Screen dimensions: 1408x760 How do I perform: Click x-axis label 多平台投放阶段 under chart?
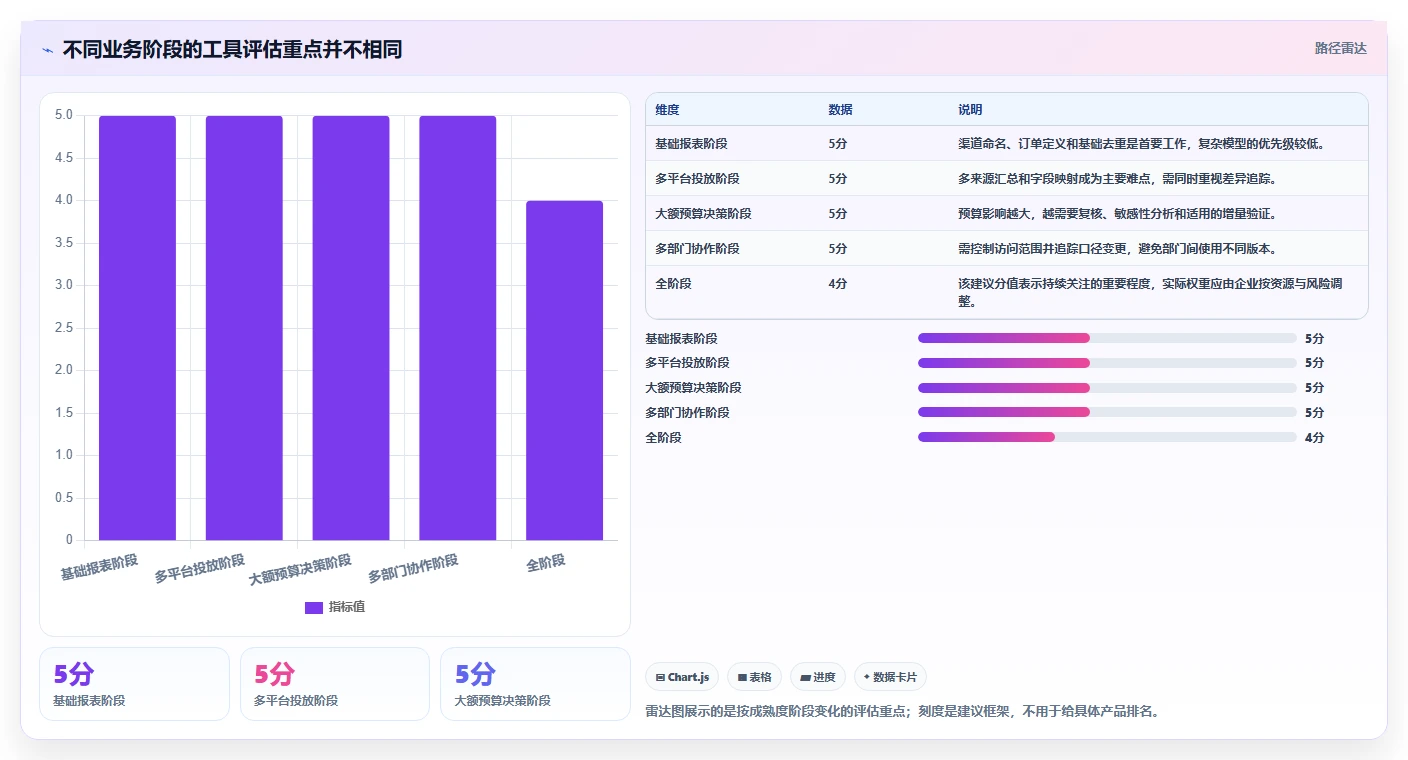click(200, 569)
